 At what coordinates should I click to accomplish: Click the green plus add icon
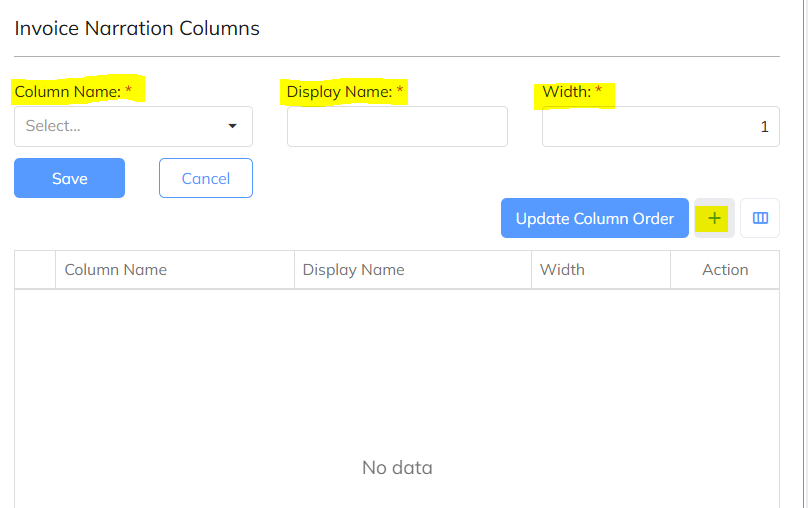tap(714, 218)
